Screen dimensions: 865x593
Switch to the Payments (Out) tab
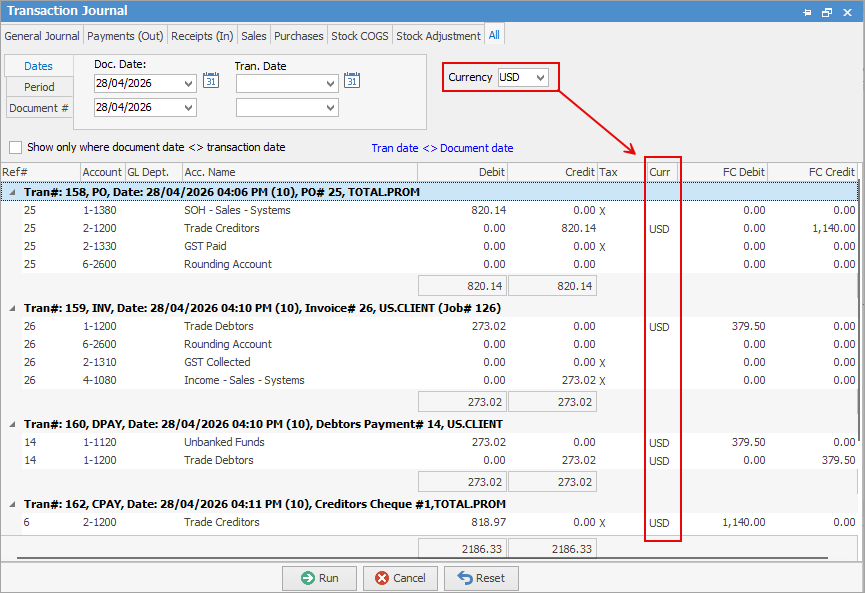point(125,36)
